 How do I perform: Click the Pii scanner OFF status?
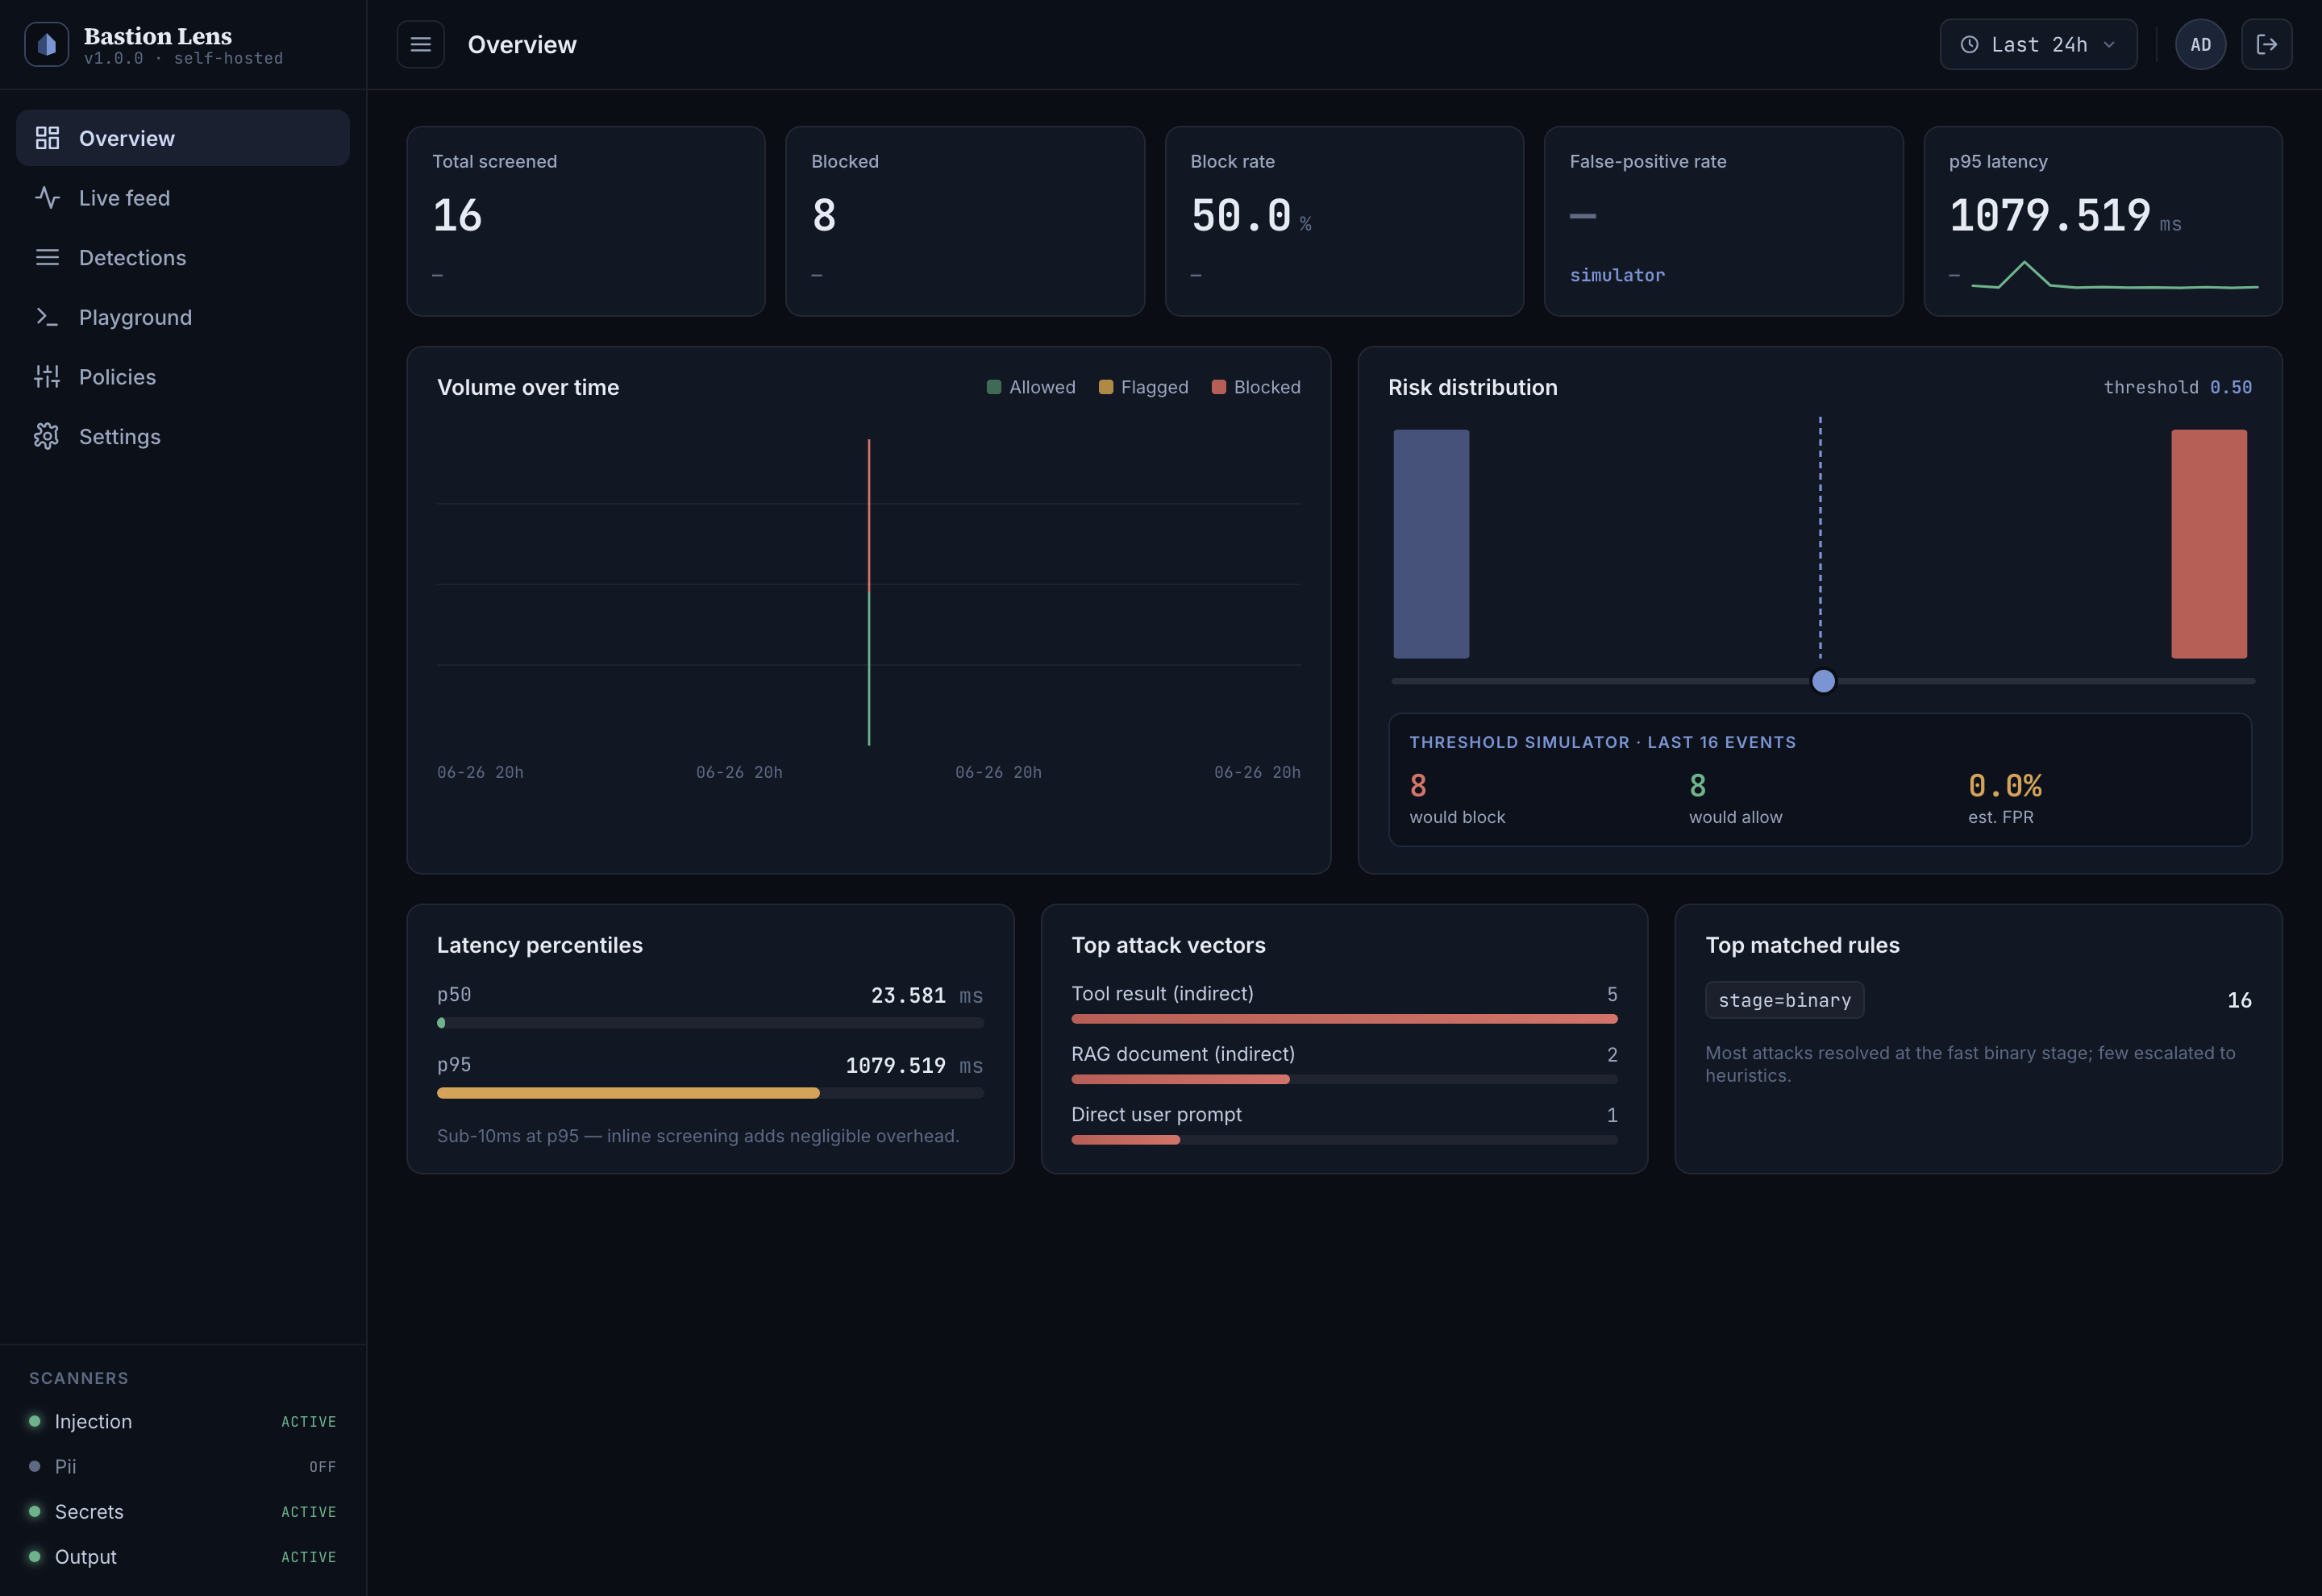coord(322,1467)
